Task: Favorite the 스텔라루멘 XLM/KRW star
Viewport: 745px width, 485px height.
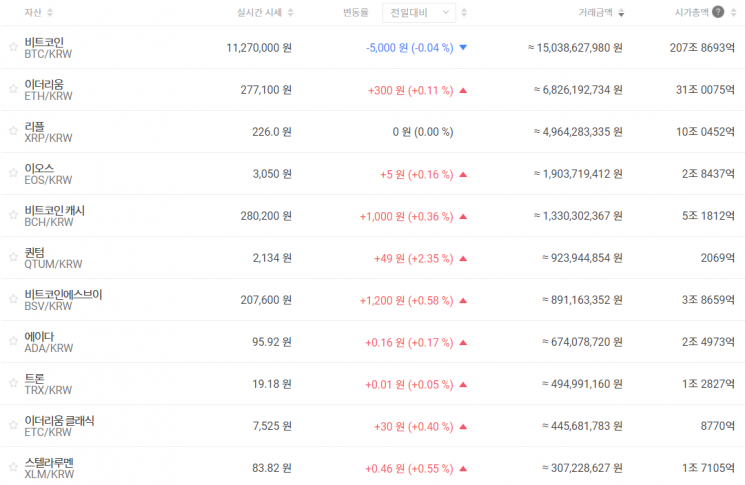Action: click(x=13, y=467)
